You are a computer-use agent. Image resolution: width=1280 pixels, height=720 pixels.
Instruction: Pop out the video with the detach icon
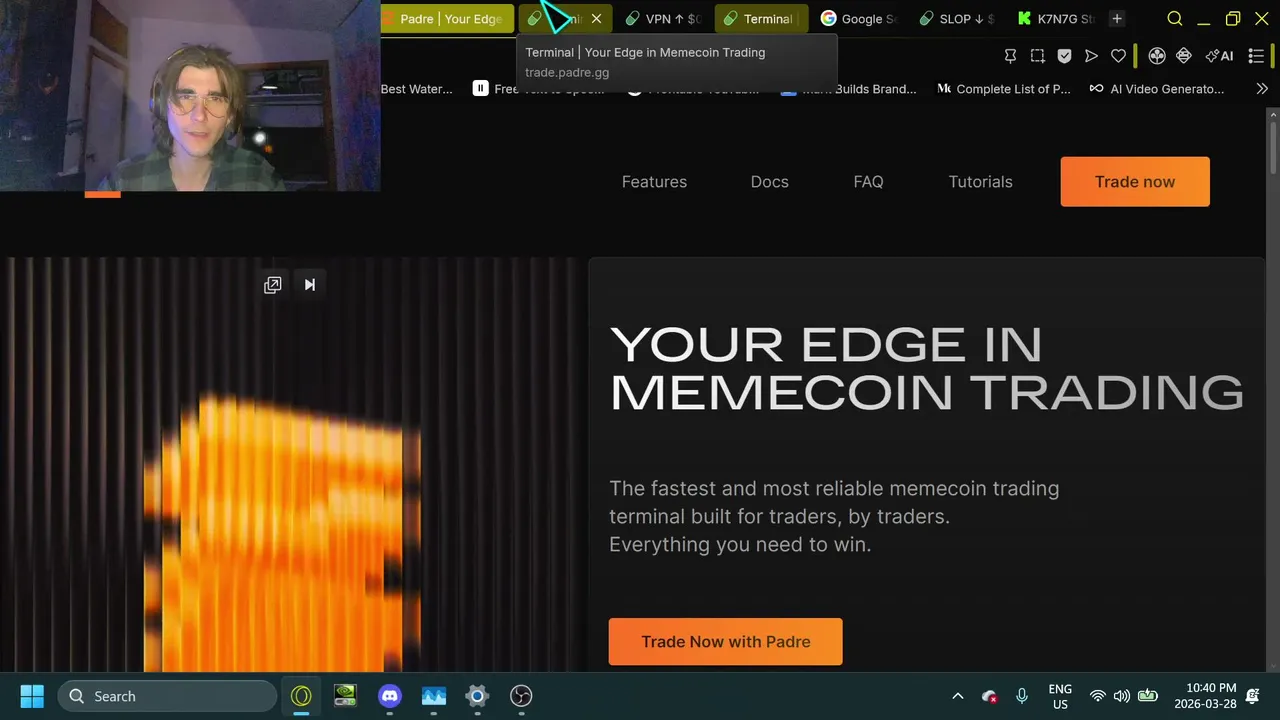pos(272,285)
